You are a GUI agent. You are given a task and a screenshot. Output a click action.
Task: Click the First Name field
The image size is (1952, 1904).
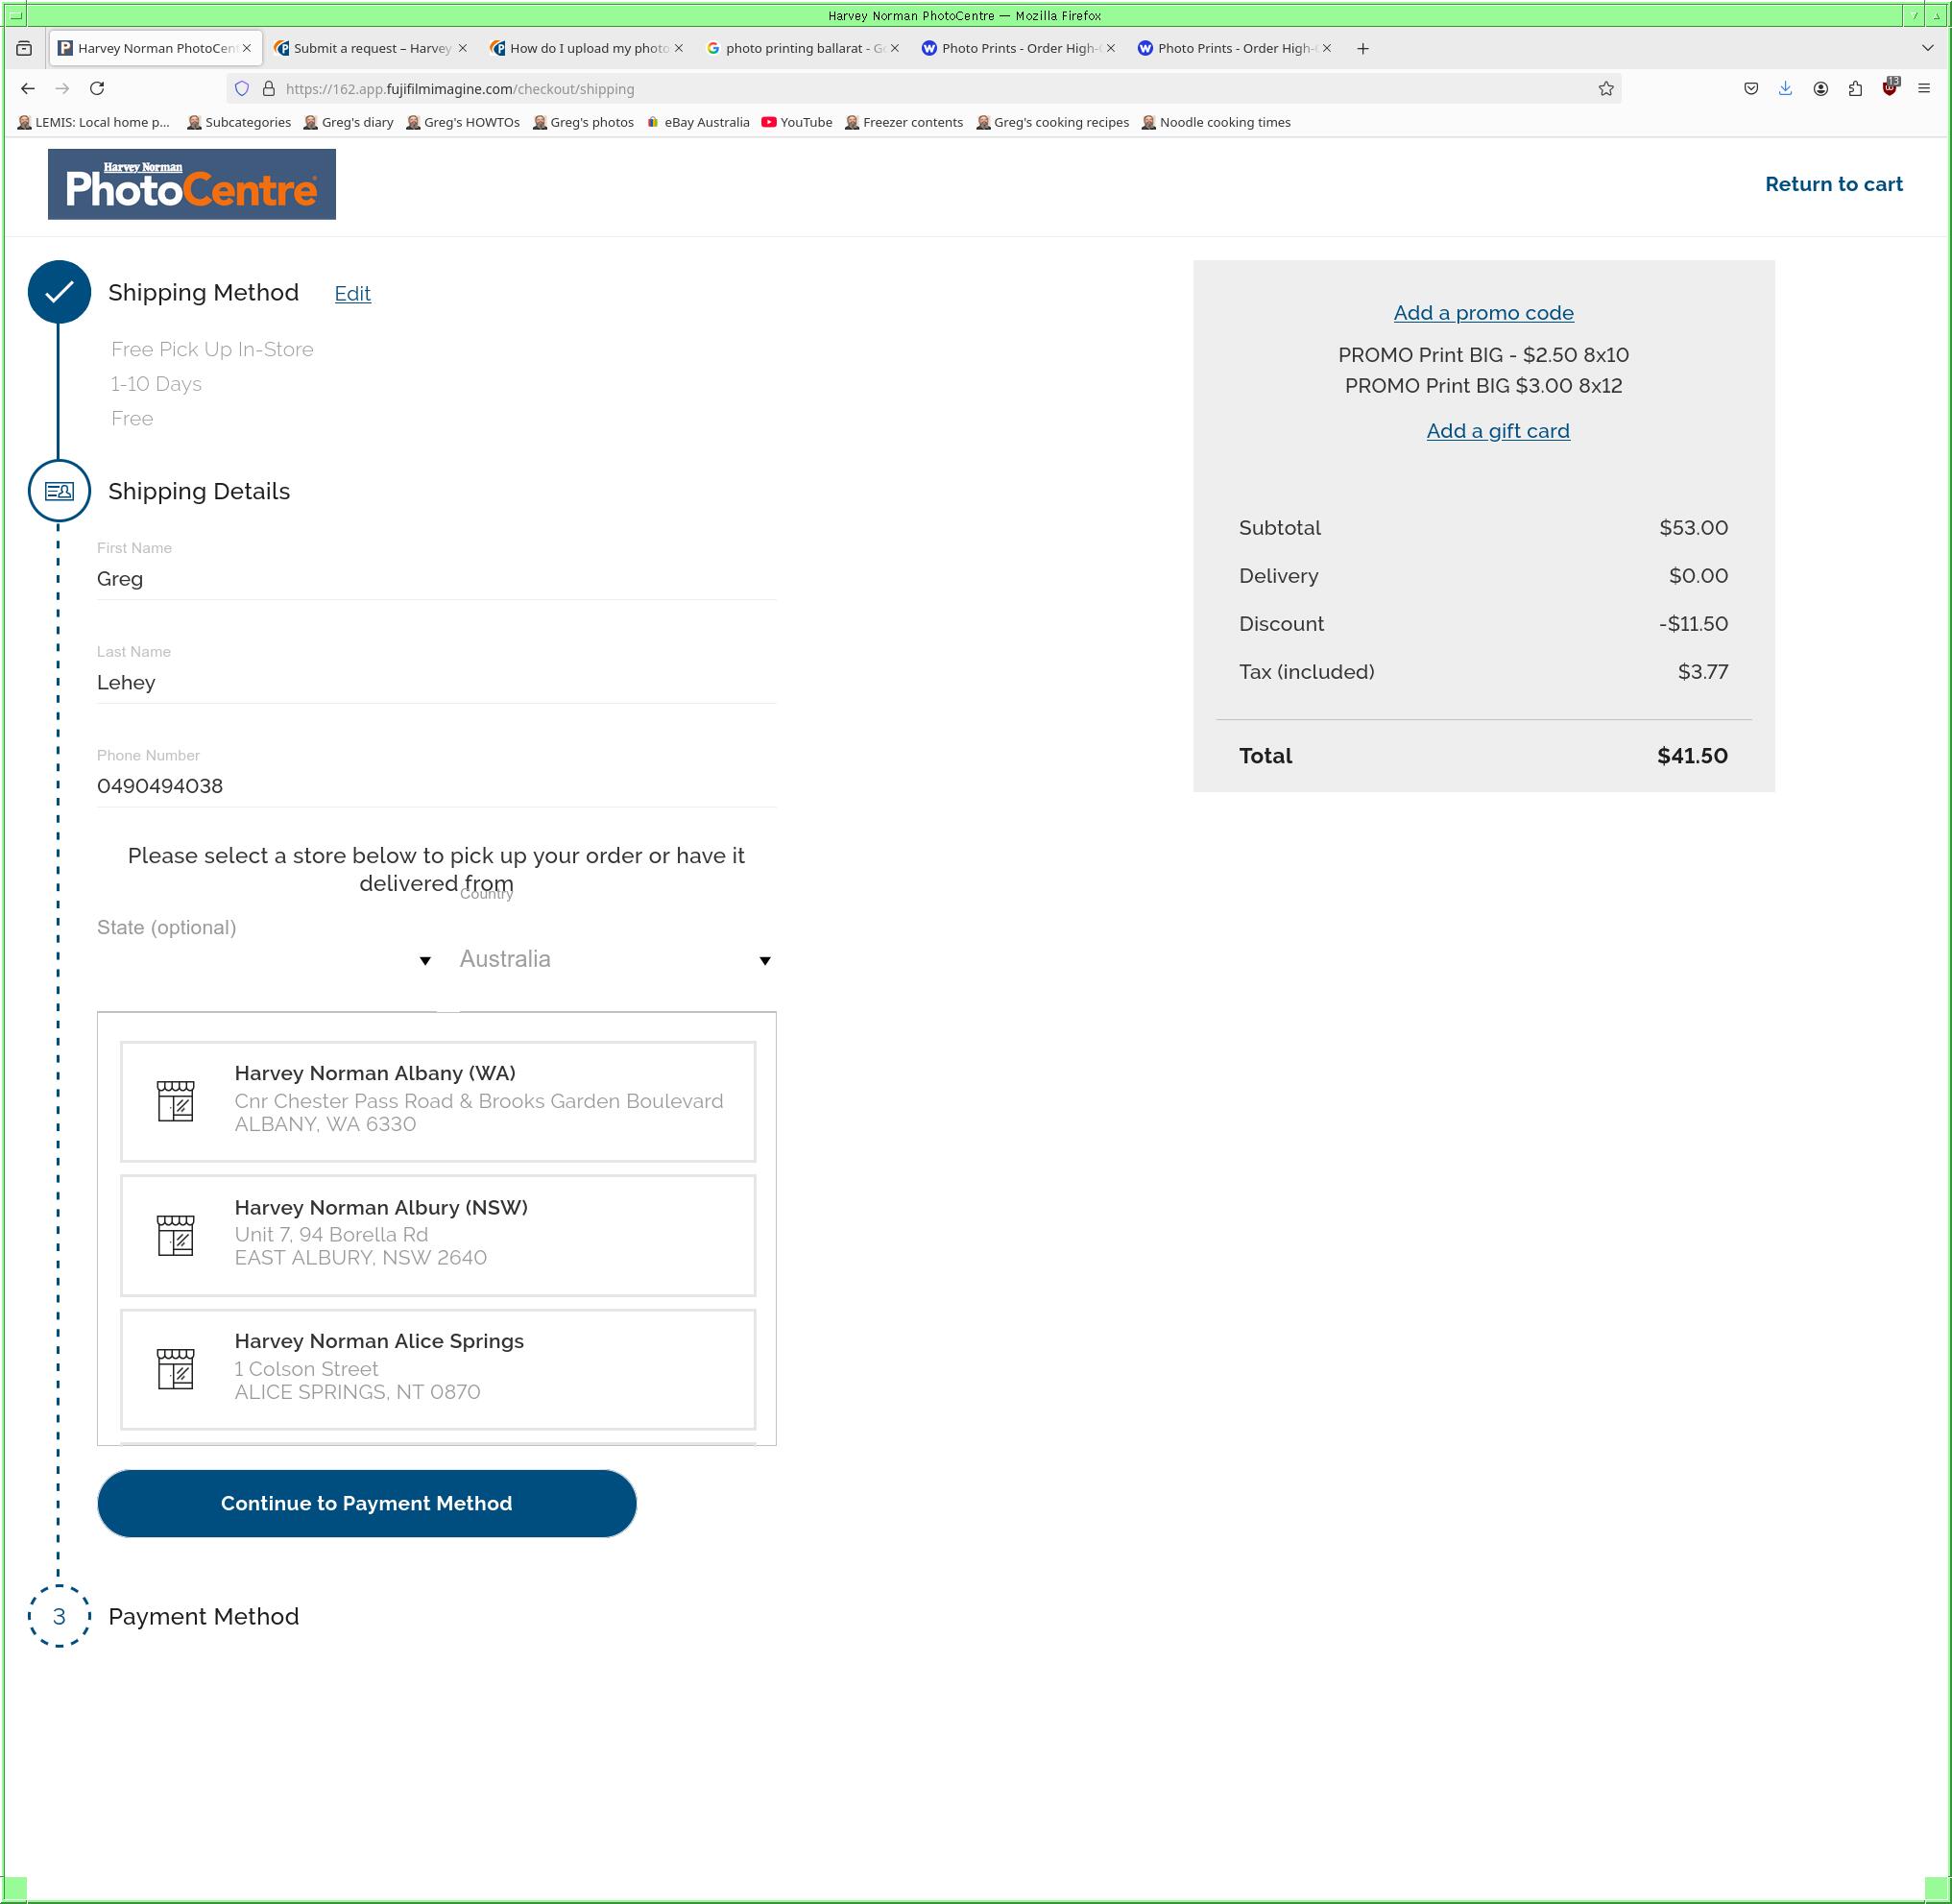coord(436,579)
